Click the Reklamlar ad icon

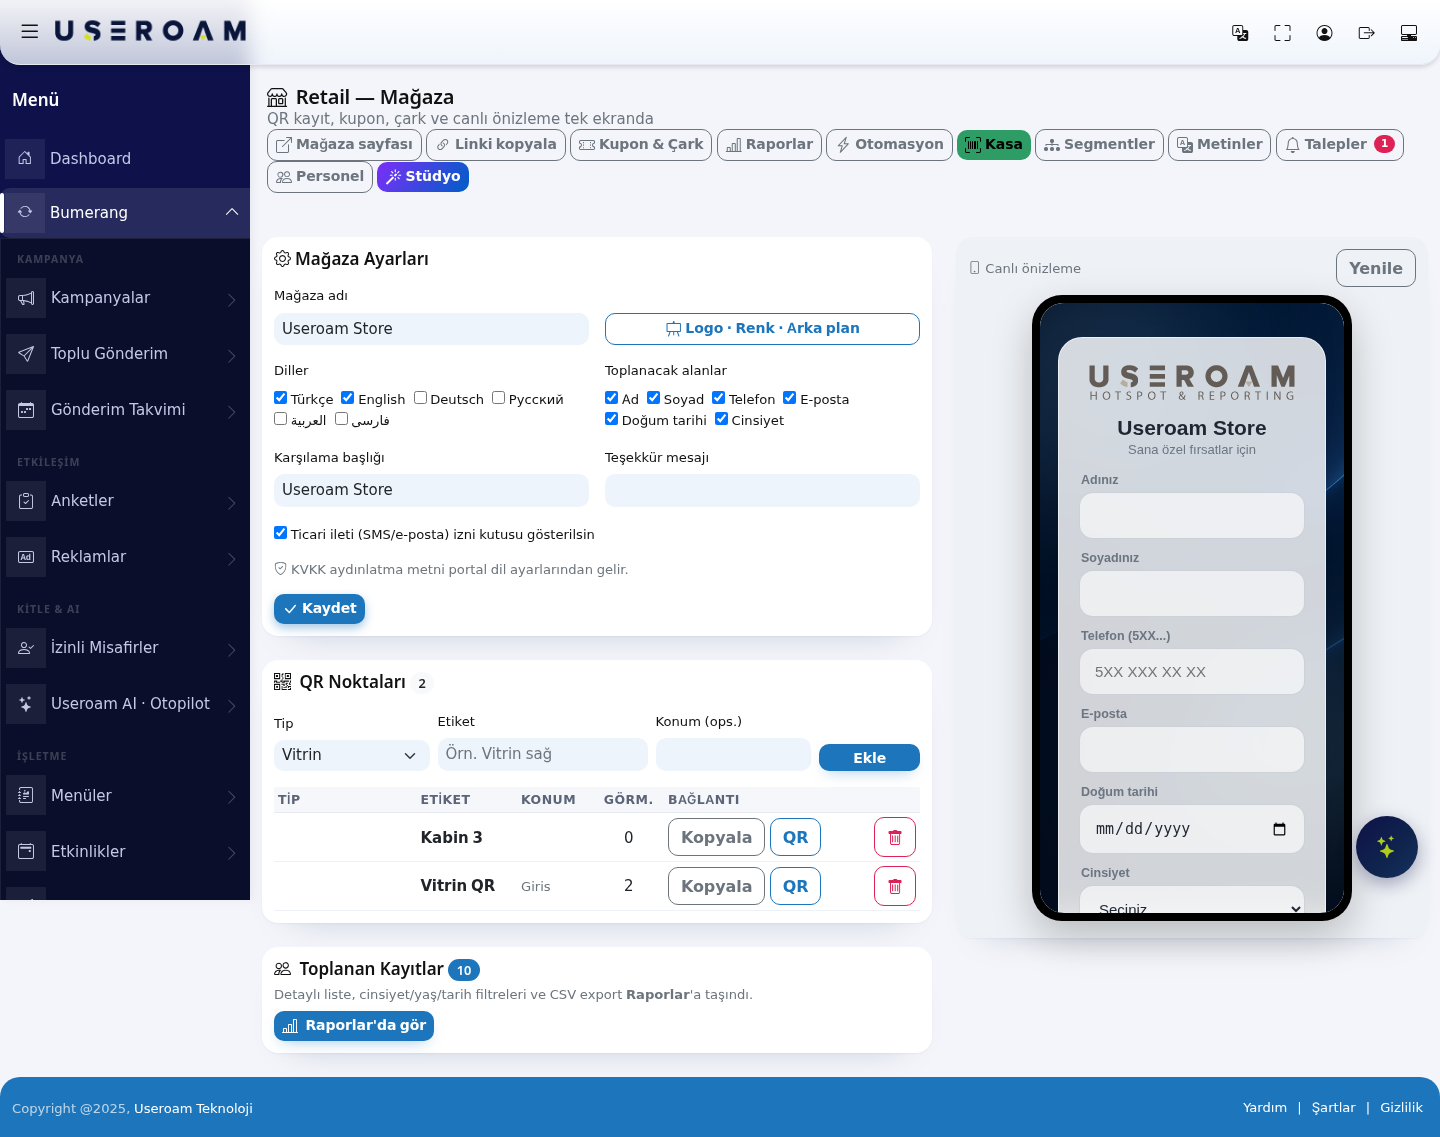(26, 557)
